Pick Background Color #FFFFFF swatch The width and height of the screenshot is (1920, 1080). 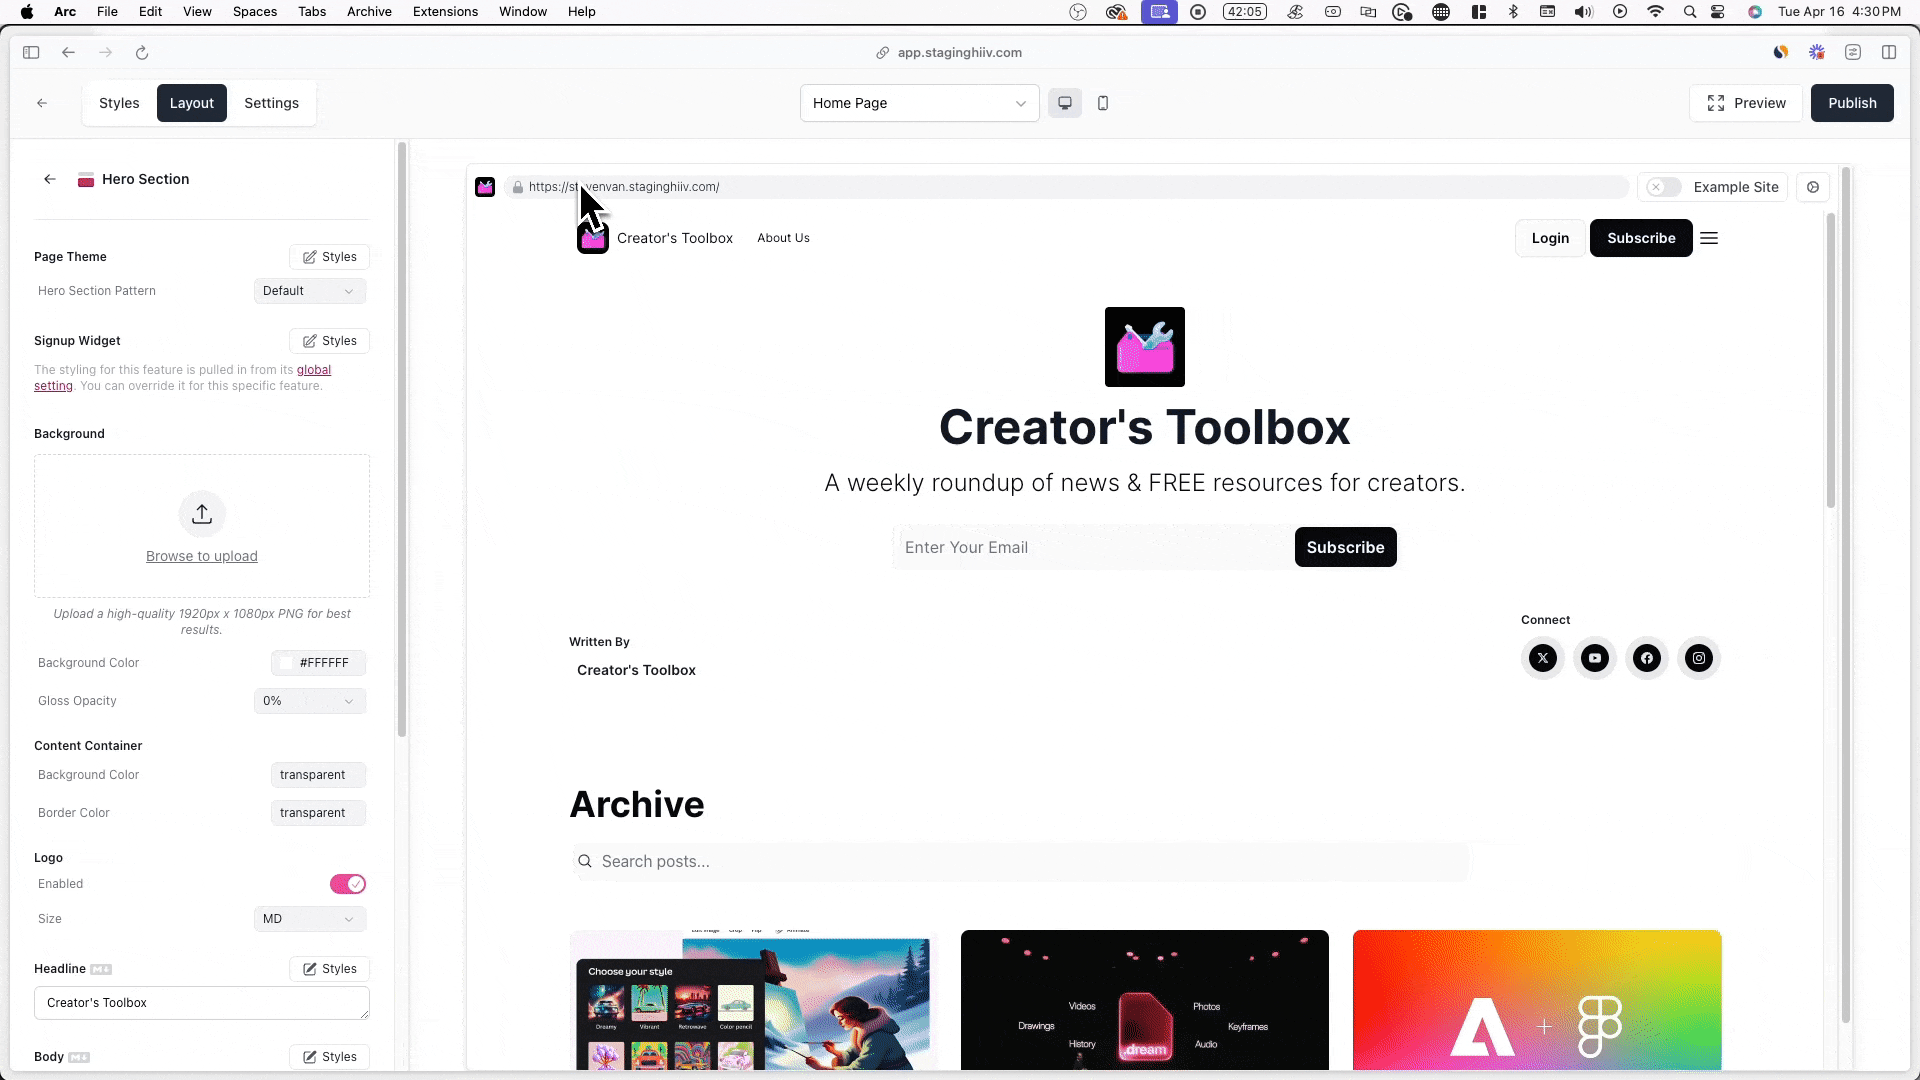[x=318, y=663]
